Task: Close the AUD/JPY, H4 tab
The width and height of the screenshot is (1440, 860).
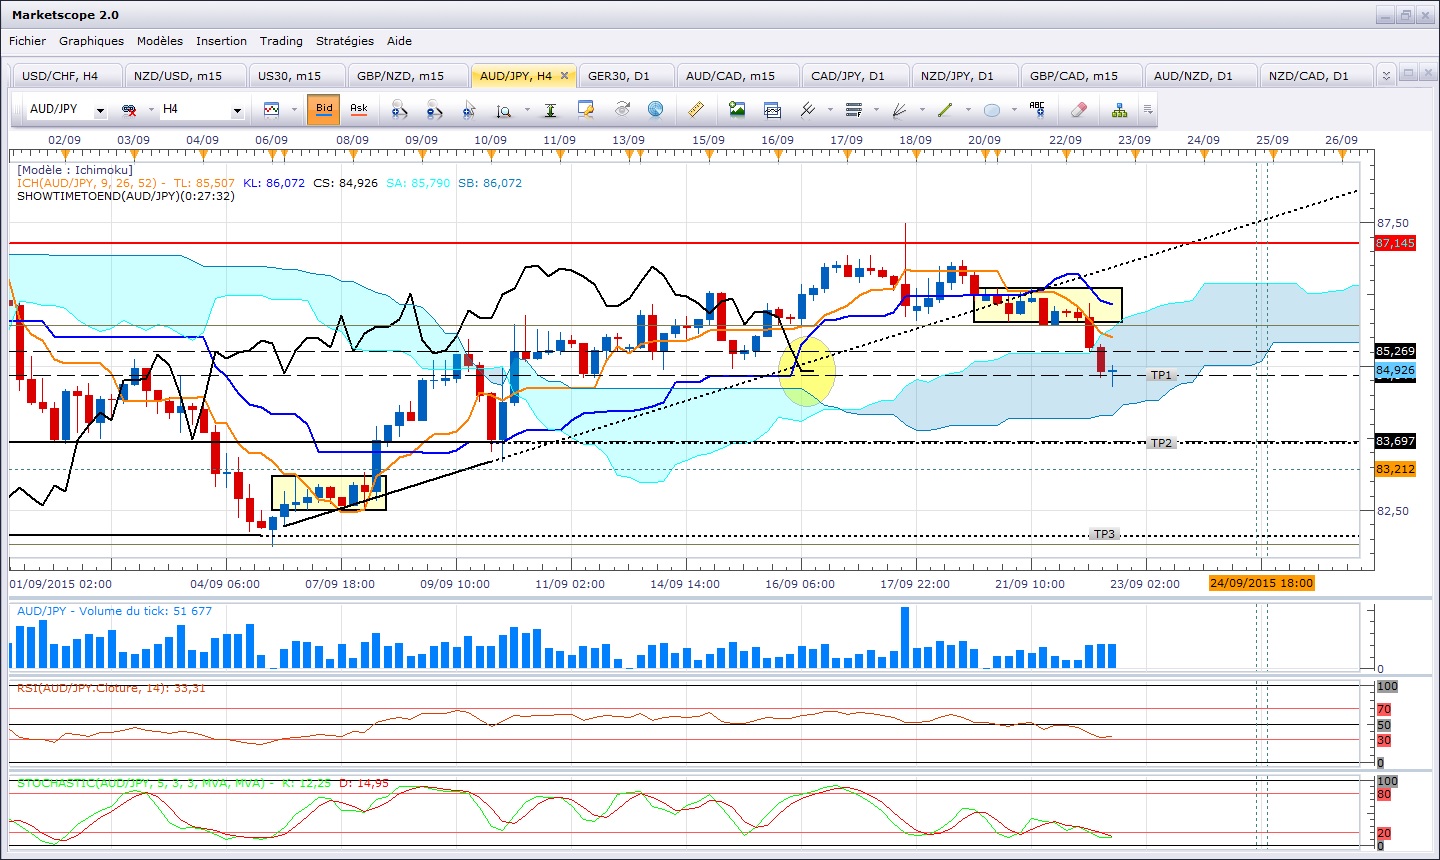Action: point(564,76)
